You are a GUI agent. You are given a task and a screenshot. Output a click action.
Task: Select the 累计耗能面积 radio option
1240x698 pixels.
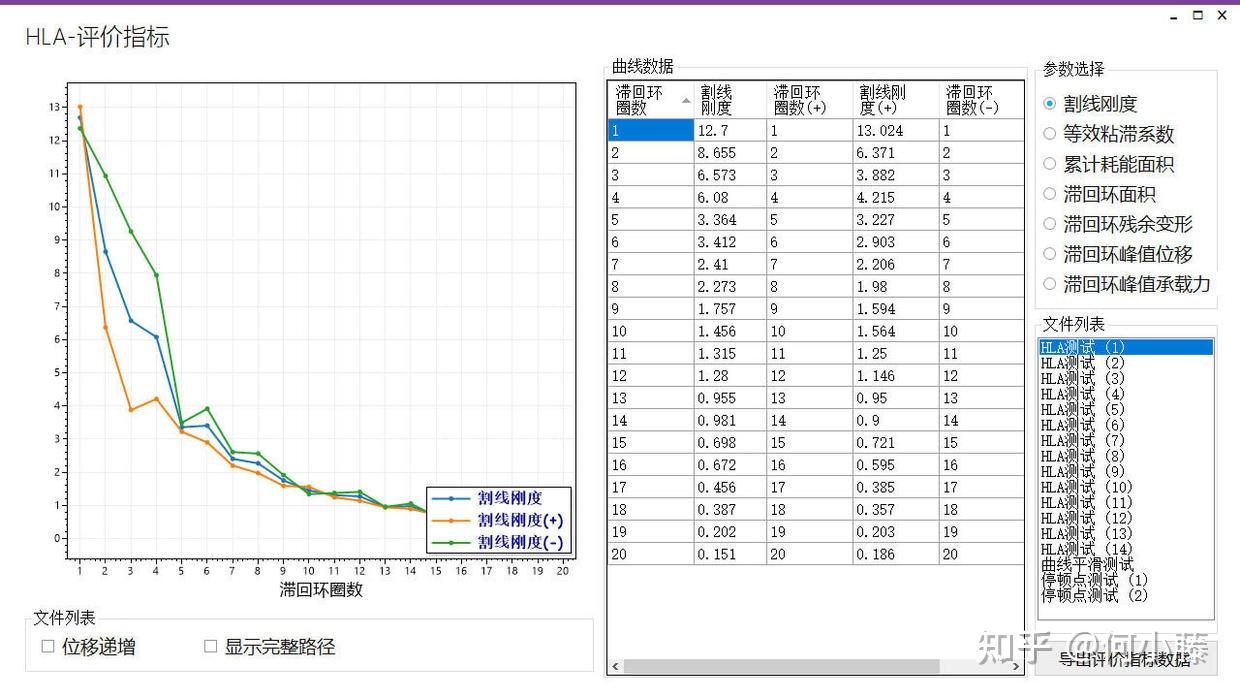1108,164
